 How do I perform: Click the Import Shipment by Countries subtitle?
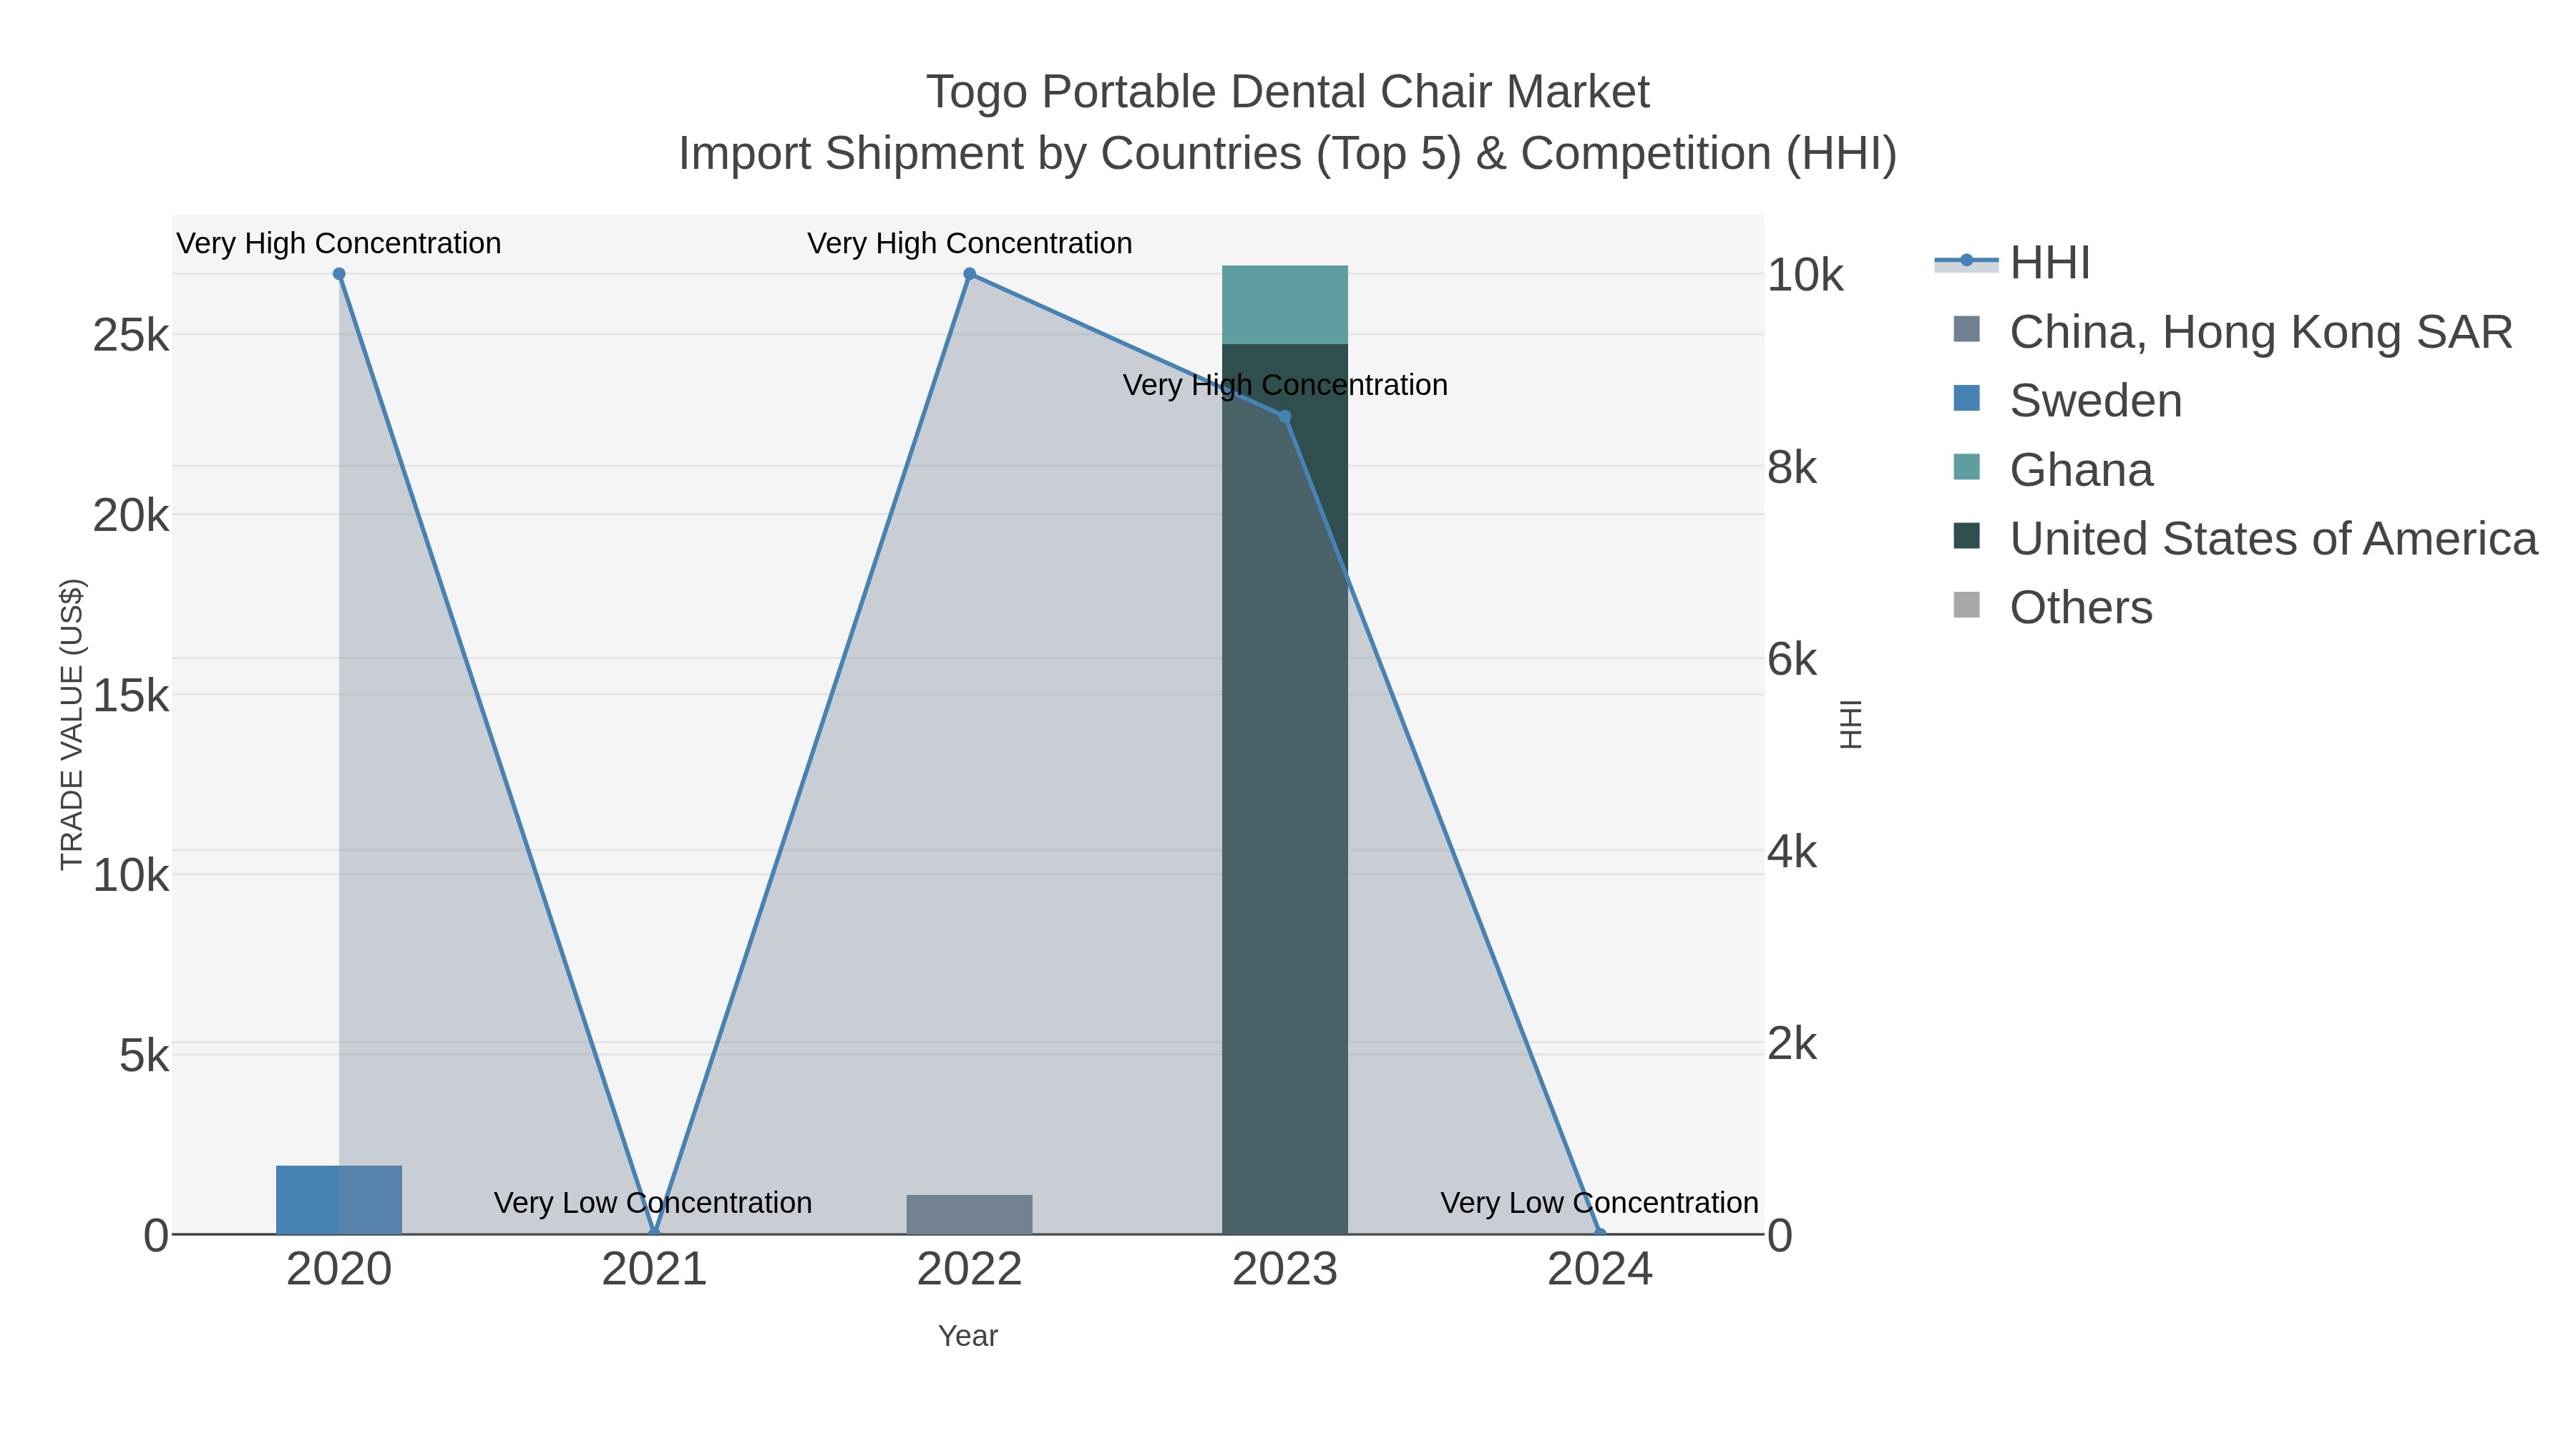point(1288,154)
